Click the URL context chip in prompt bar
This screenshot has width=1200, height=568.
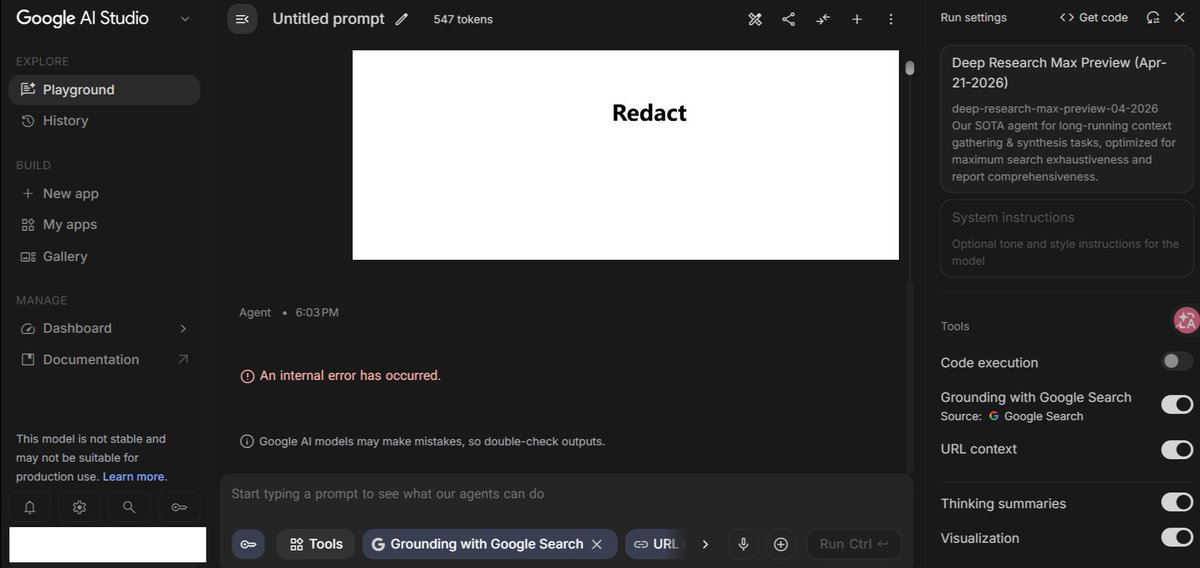click(x=657, y=544)
